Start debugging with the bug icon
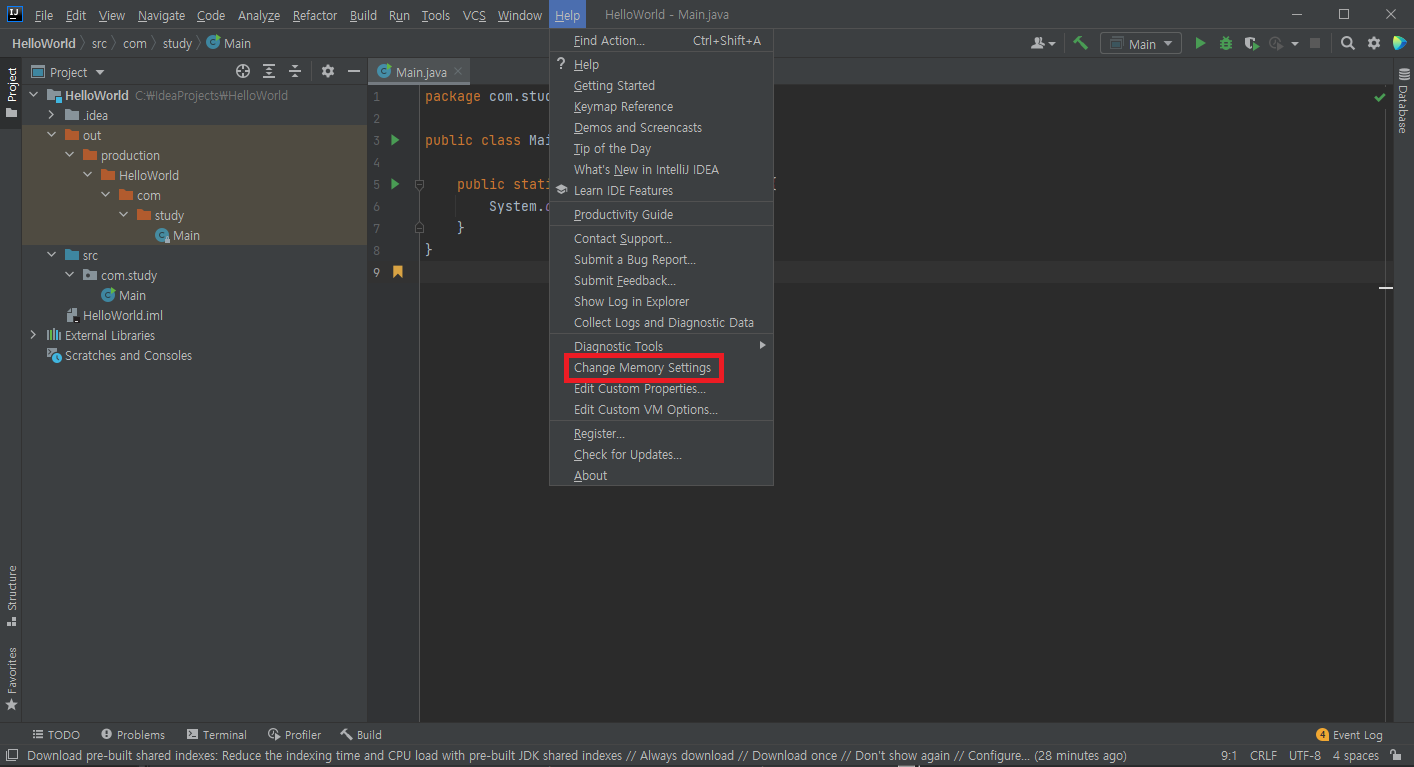Image resolution: width=1414 pixels, height=767 pixels. [x=1226, y=43]
